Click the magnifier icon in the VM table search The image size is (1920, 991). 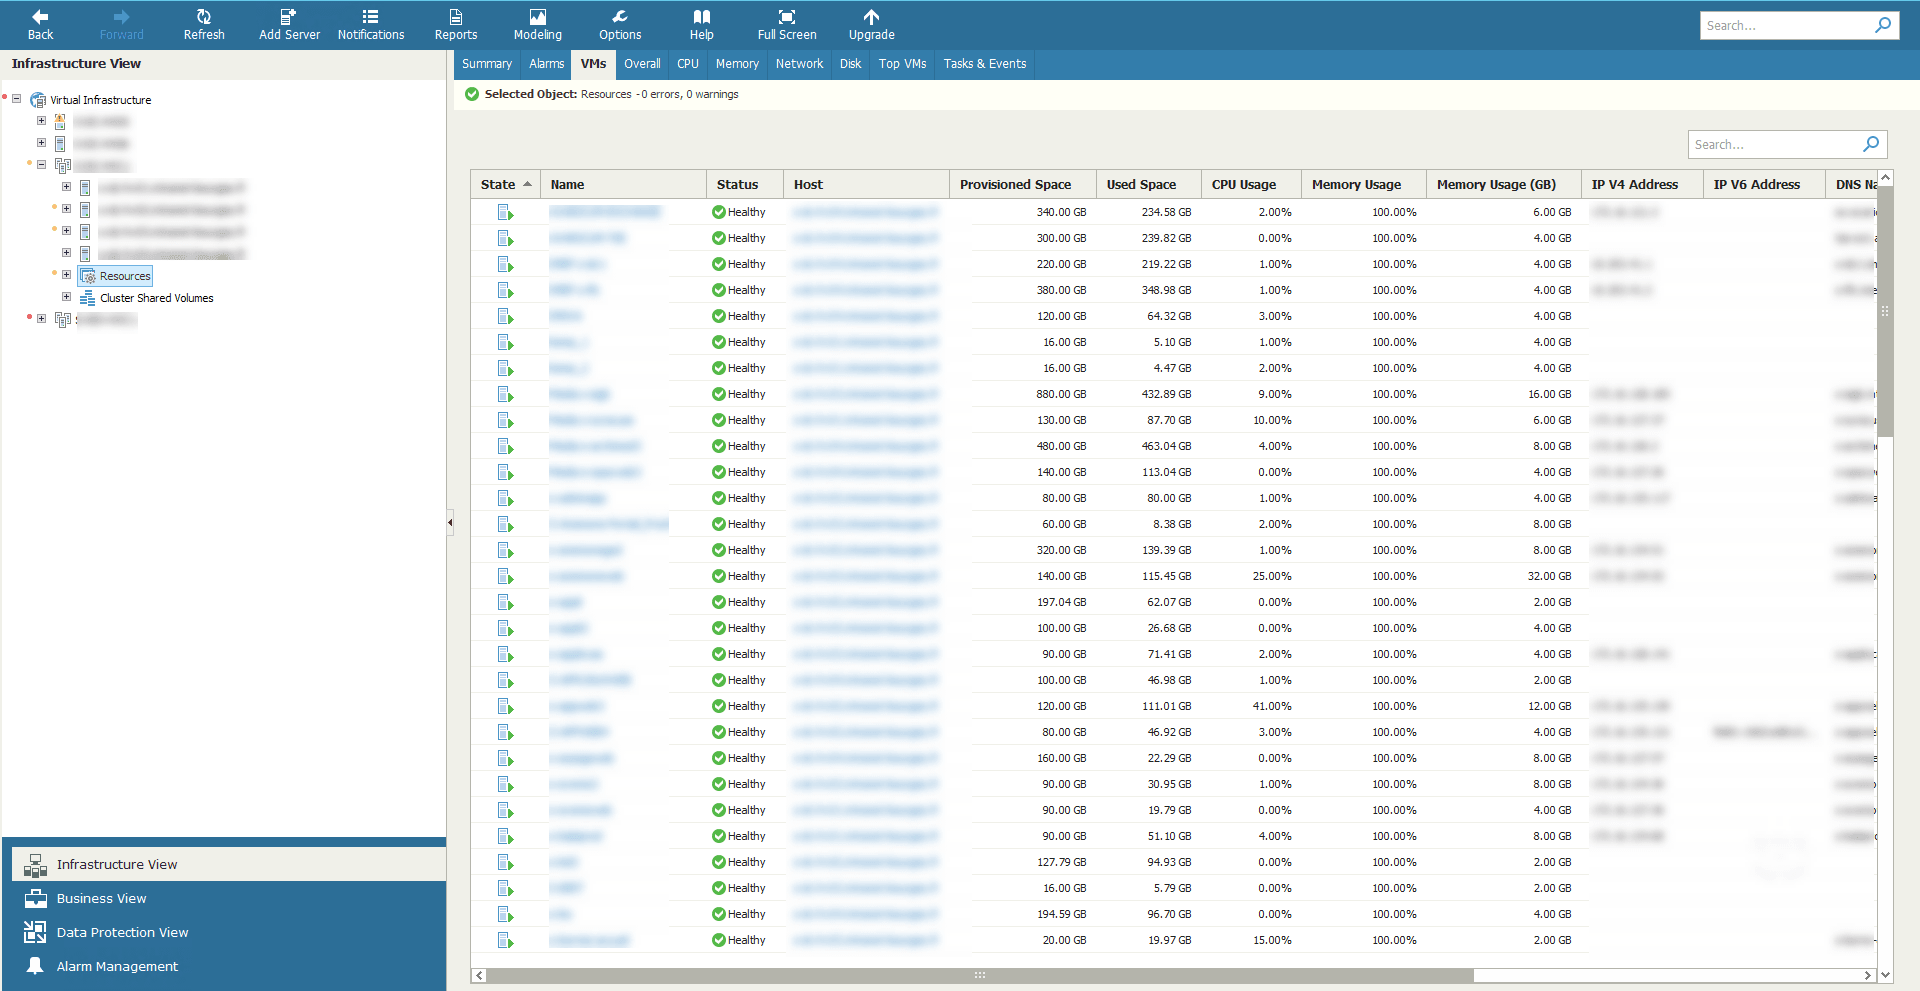pyautogui.click(x=1871, y=144)
